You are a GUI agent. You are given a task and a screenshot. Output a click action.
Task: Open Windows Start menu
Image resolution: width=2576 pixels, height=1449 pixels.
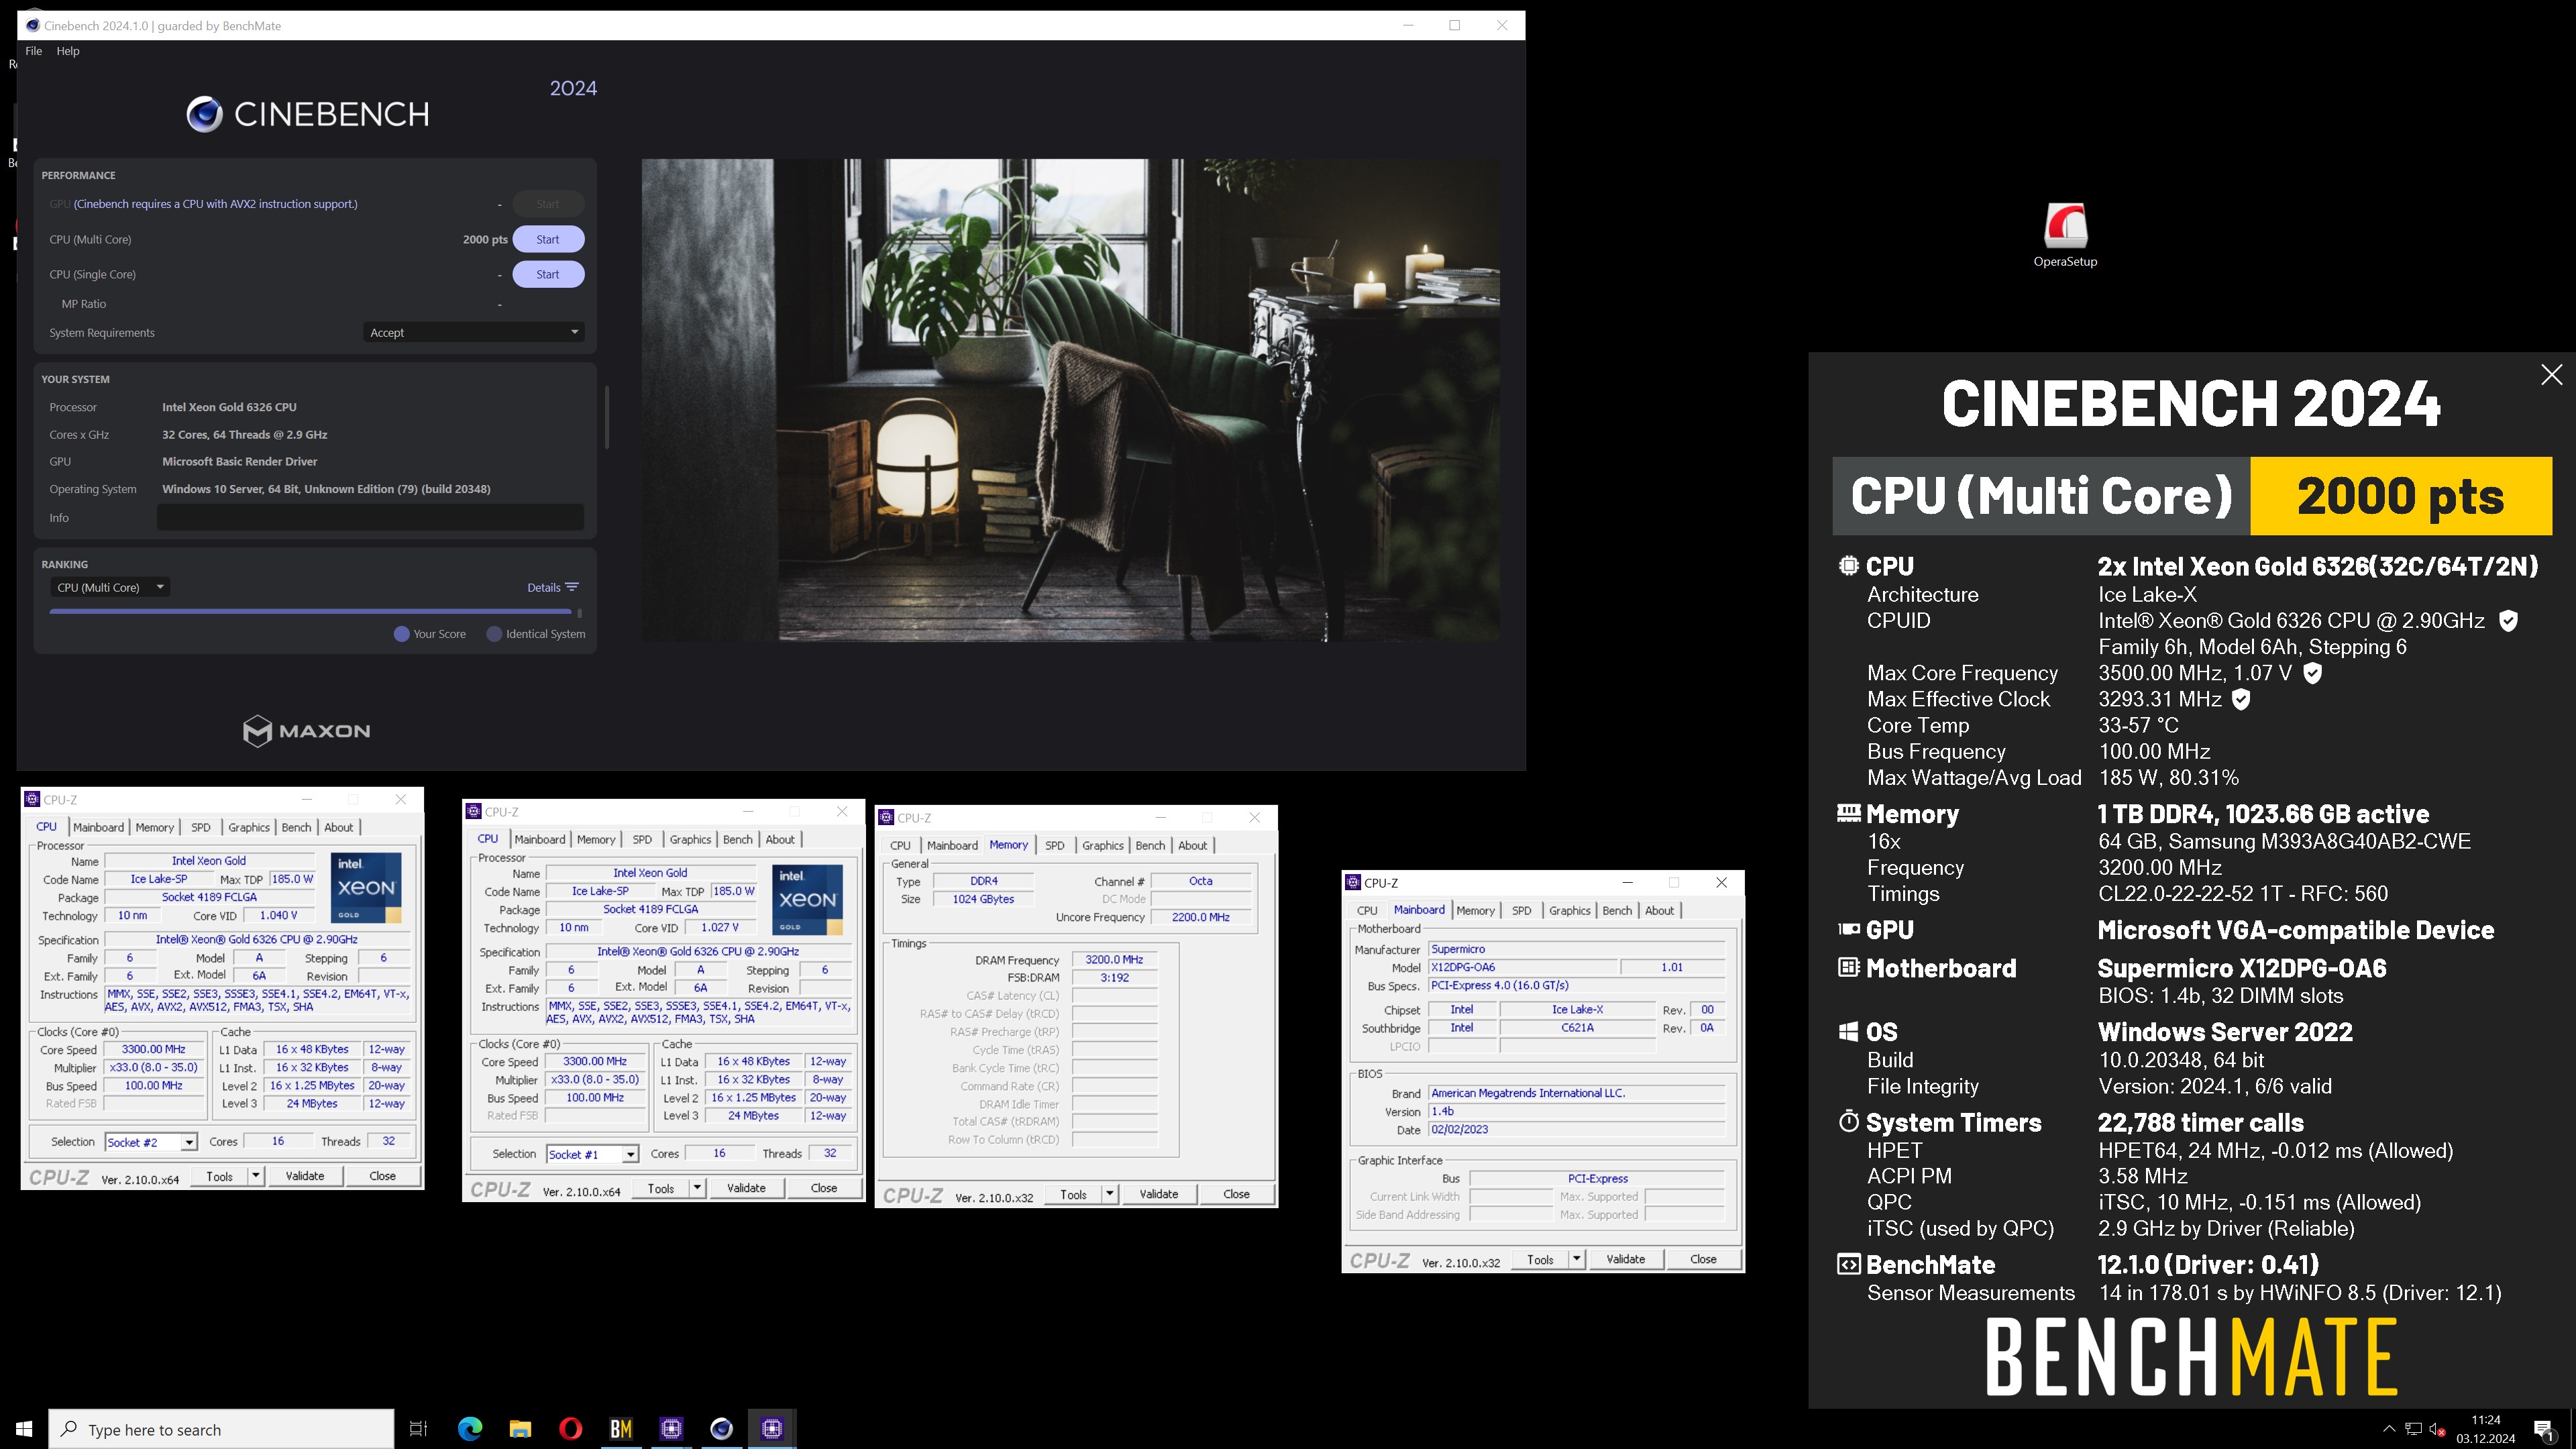click(x=24, y=1429)
